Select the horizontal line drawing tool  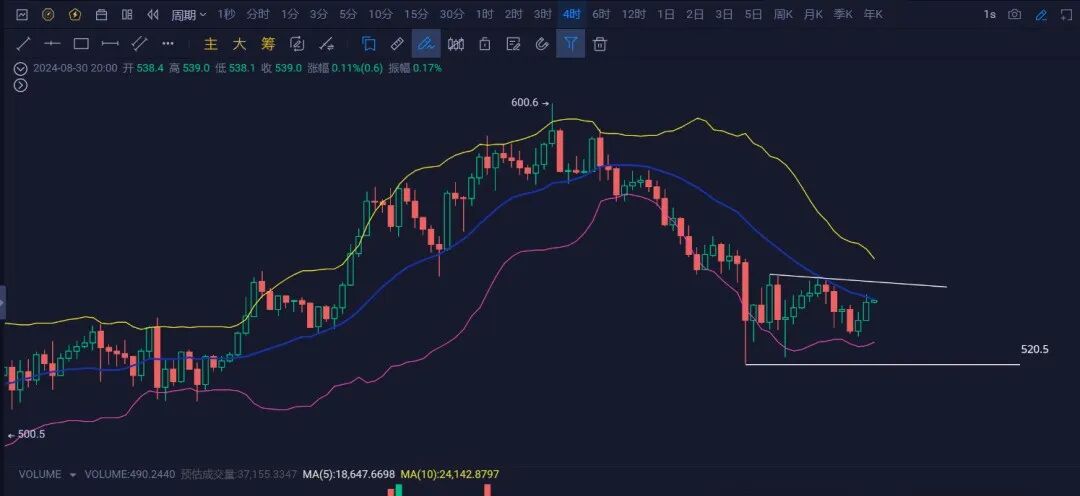52,44
